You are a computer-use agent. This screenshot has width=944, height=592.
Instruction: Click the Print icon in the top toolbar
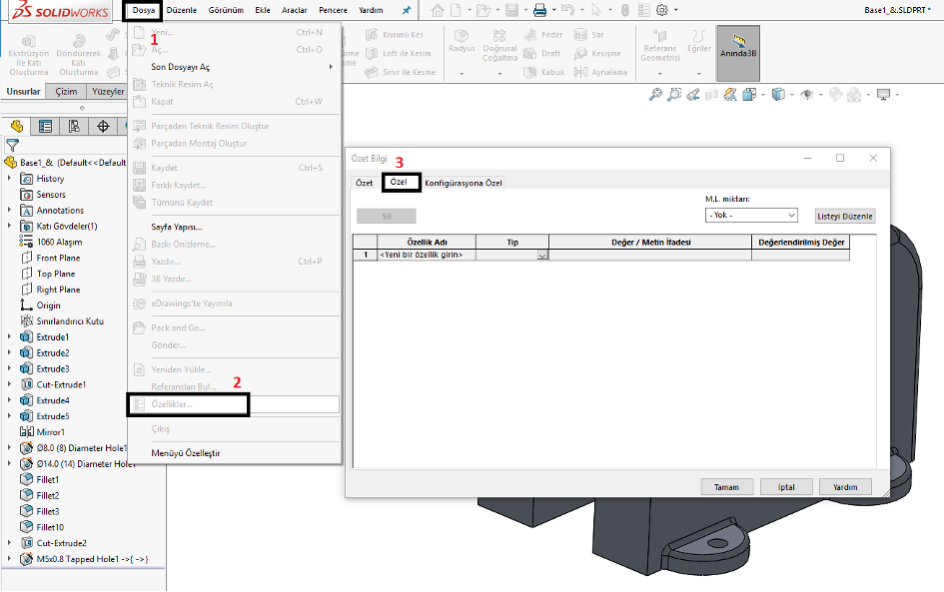point(539,10)
